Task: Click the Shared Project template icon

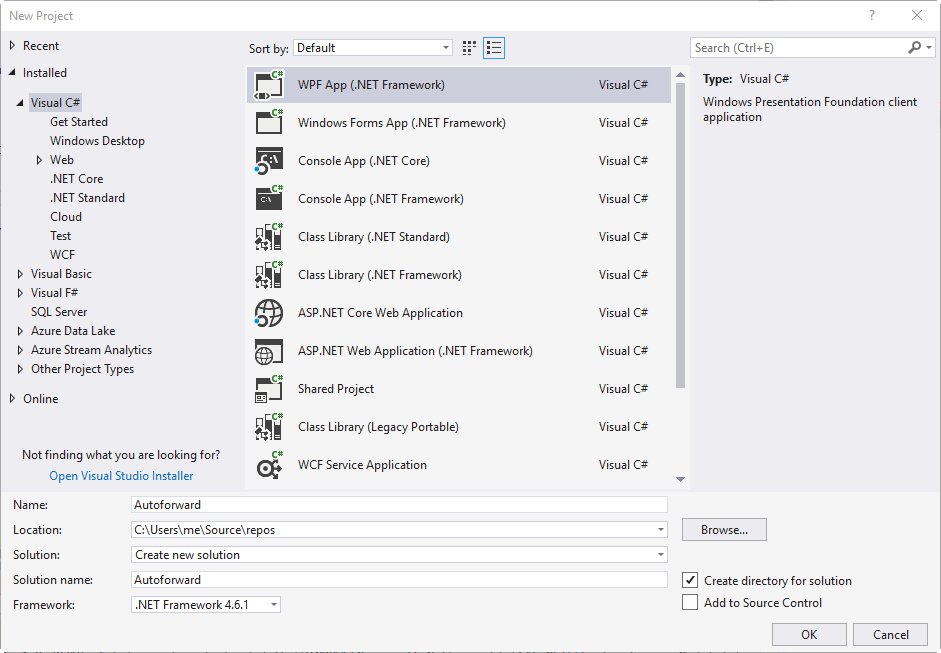Action: coord(269,389)
